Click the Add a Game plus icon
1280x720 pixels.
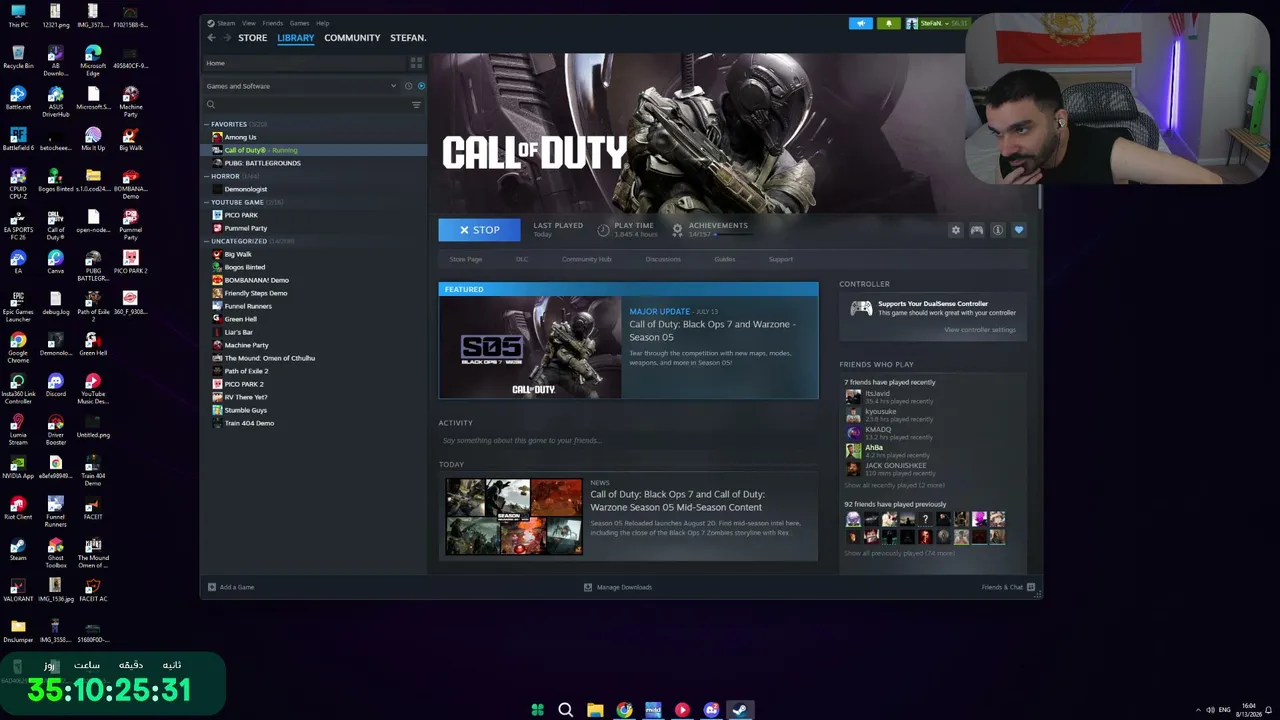coord(212,587)
